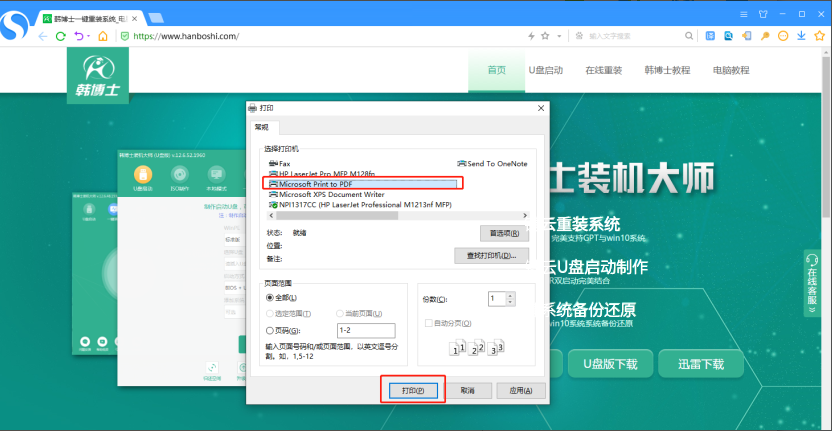Open the translate toolbar icon
832x431 pixels.
click(710, 36)
